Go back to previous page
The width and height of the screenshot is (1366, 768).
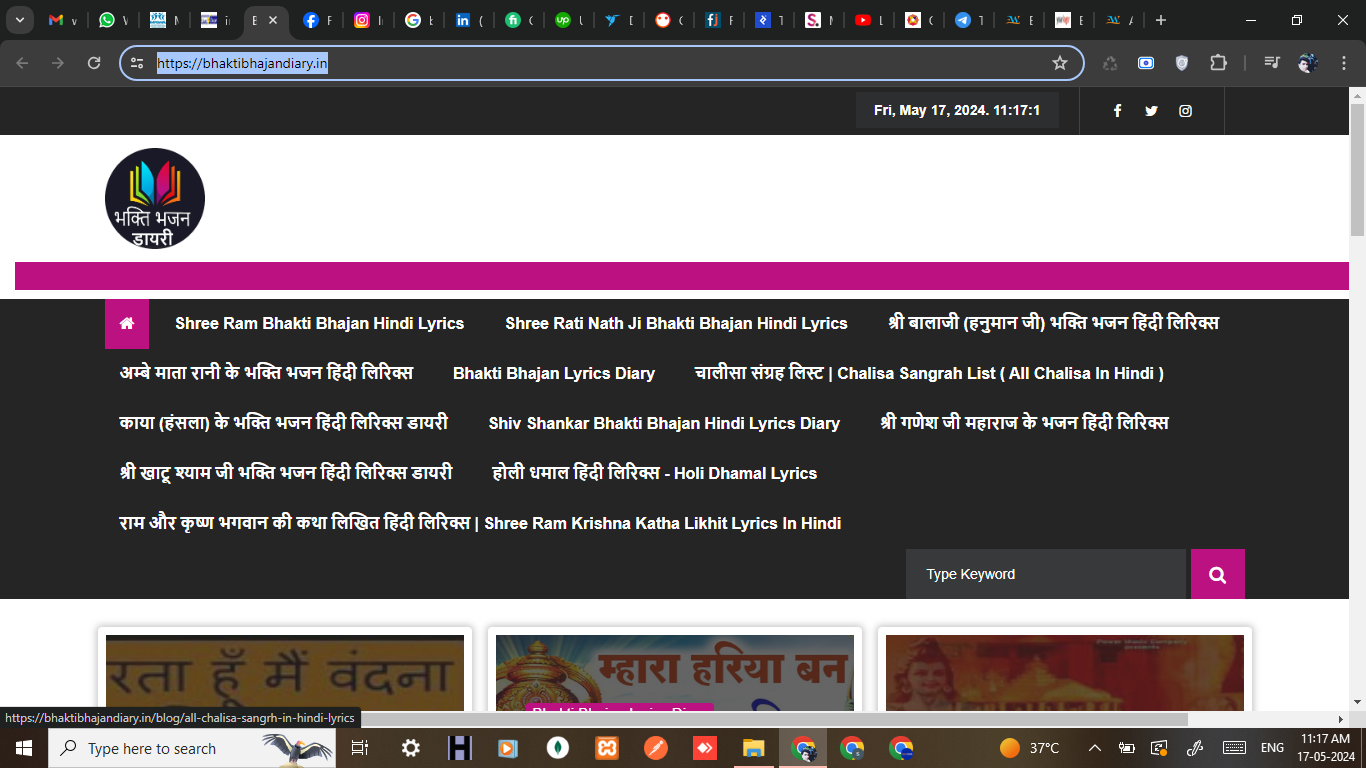pos(22,63)
